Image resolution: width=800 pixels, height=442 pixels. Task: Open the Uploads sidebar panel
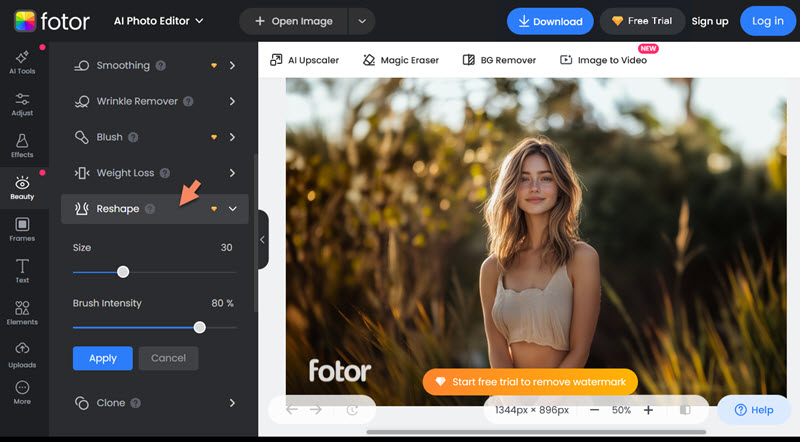pyautogui.click(x=22, y=354)
